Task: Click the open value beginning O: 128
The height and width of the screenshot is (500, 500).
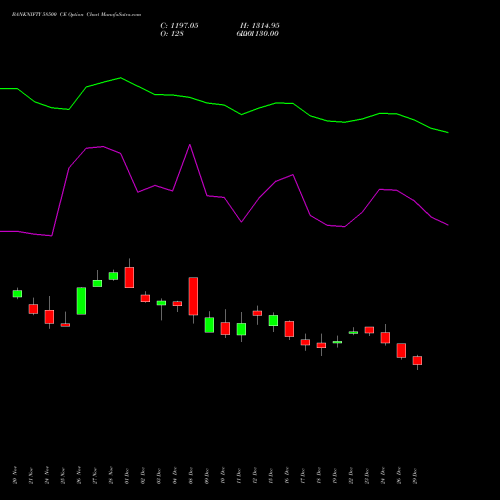Action: coord(172,34)
